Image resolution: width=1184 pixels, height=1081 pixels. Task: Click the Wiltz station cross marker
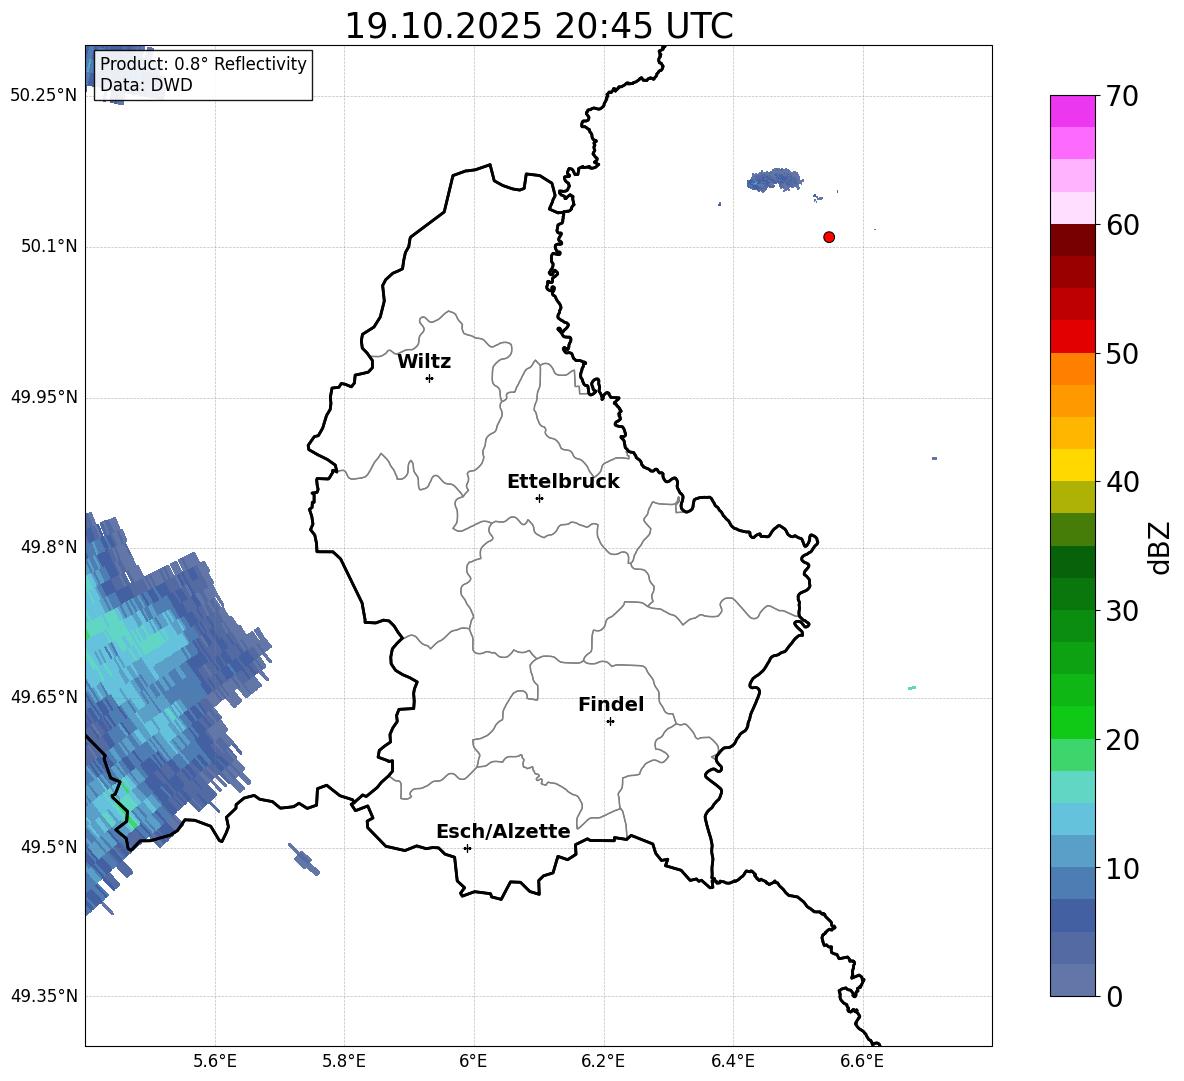coord(430,378)
